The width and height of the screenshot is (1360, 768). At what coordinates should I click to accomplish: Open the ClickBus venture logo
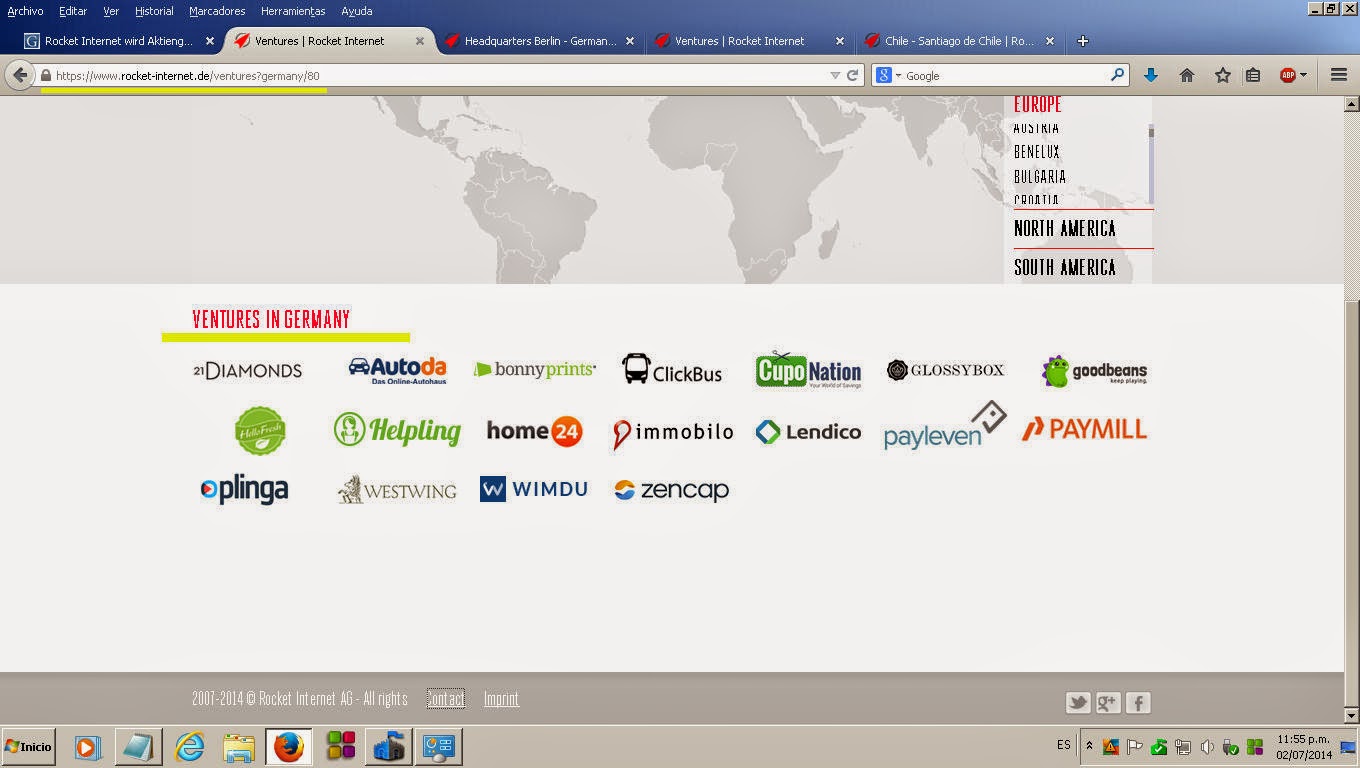[672, 370]
